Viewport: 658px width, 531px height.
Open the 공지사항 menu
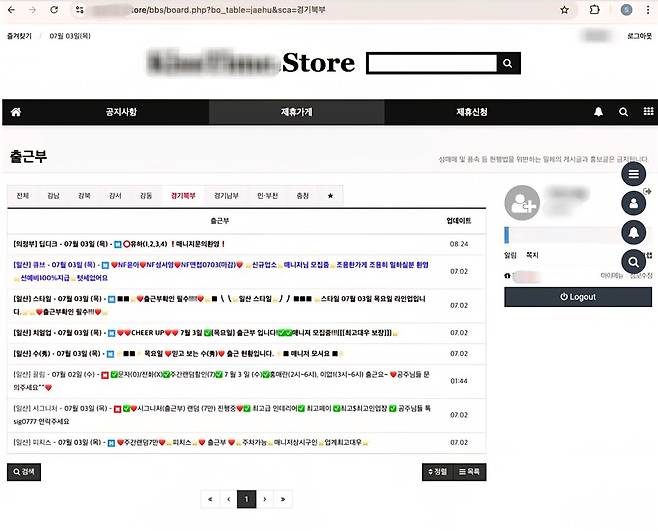[x=121, y=112]
